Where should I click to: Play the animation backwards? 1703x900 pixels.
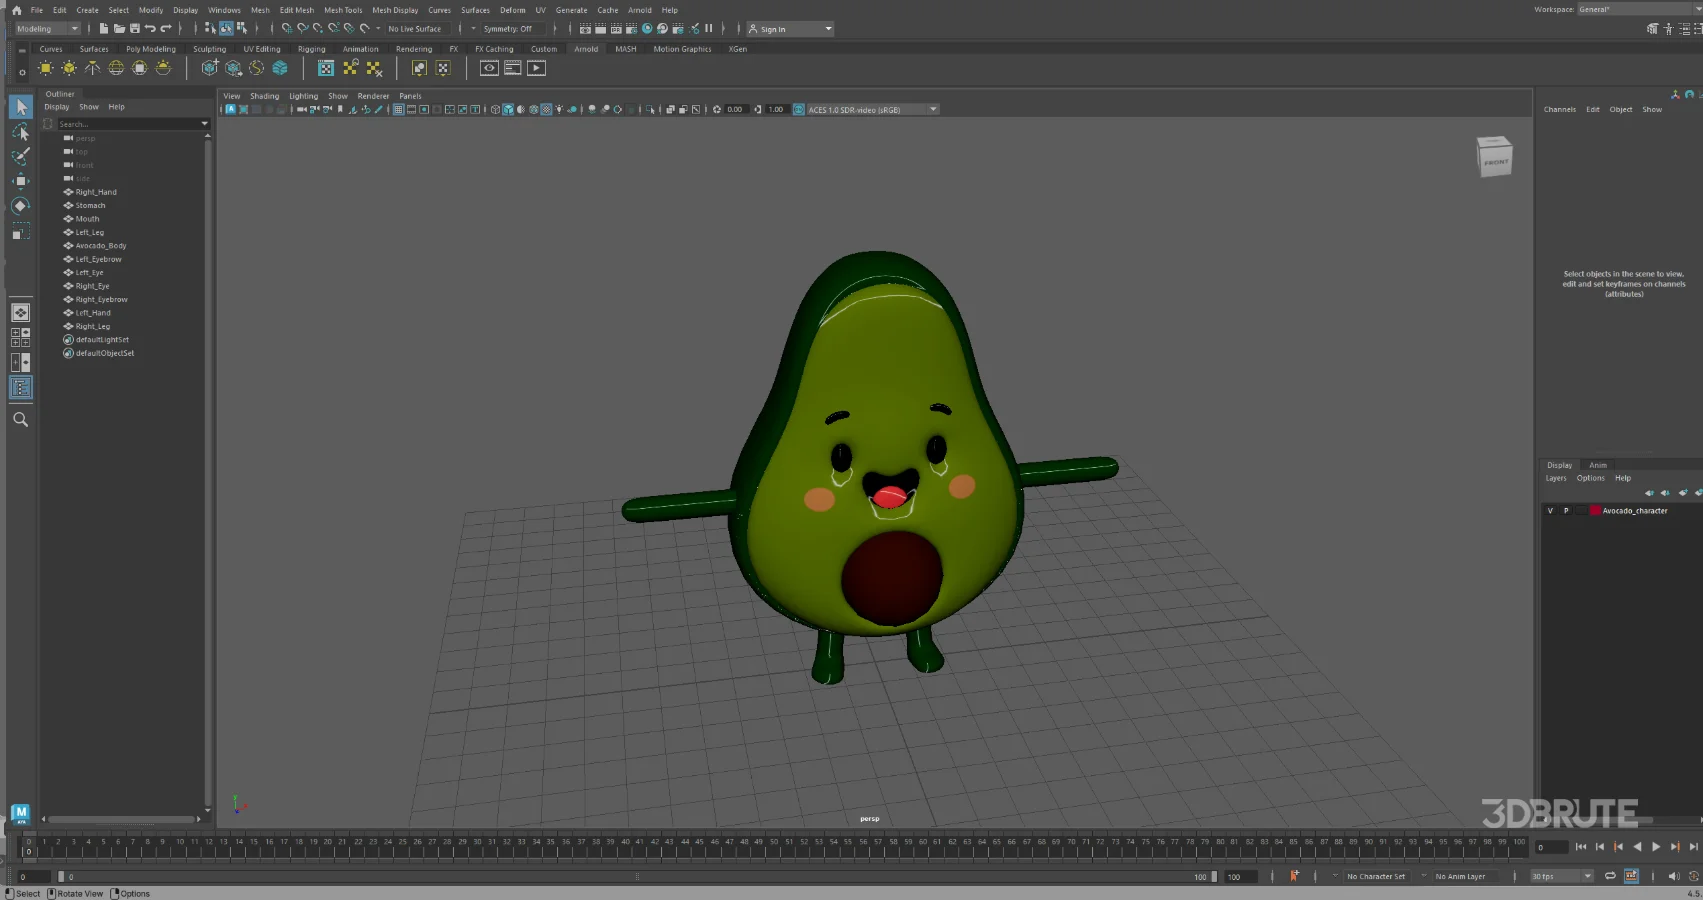pyautogui.click(x=1637, y=847)
